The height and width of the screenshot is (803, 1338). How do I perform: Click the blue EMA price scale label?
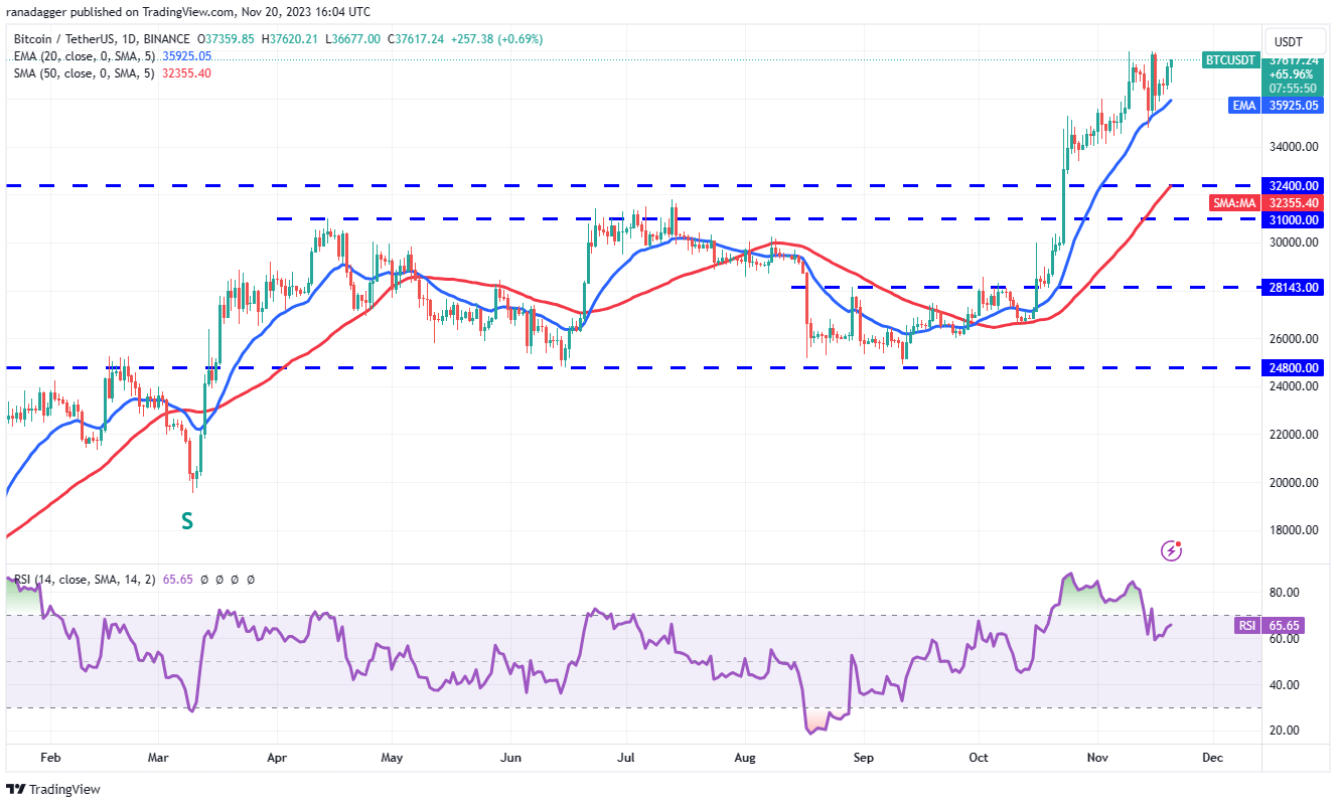[1243, 103]
